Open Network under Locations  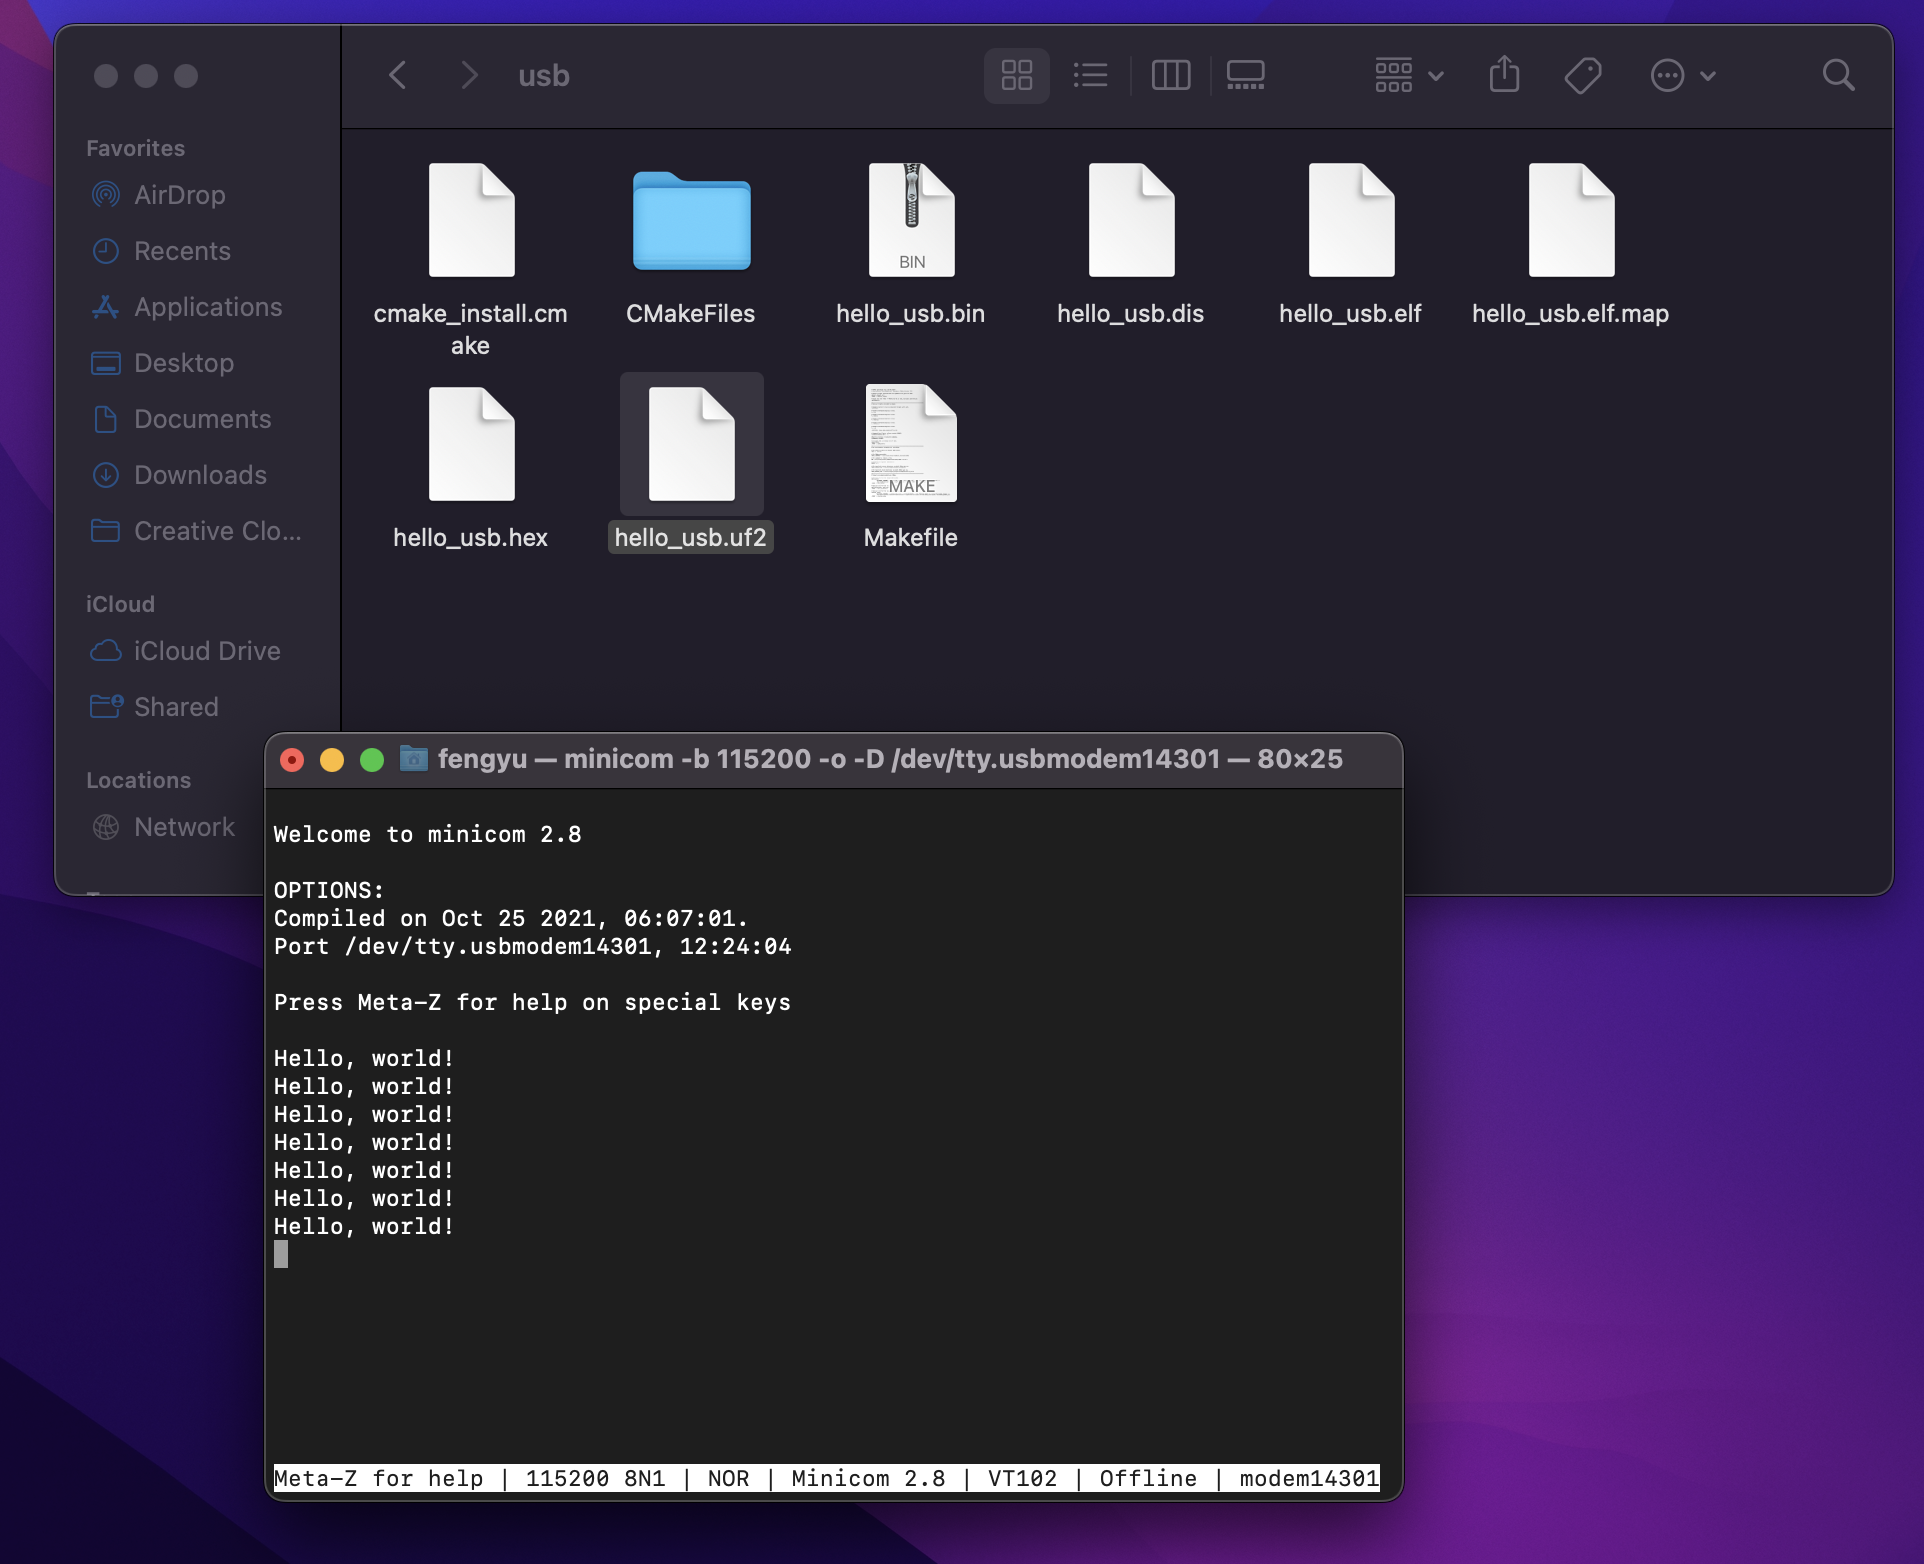(183, 827)
